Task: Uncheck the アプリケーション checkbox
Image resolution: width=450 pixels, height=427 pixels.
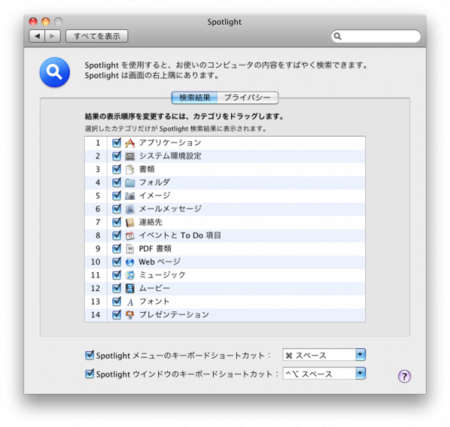Action: (x=116, y=143)
